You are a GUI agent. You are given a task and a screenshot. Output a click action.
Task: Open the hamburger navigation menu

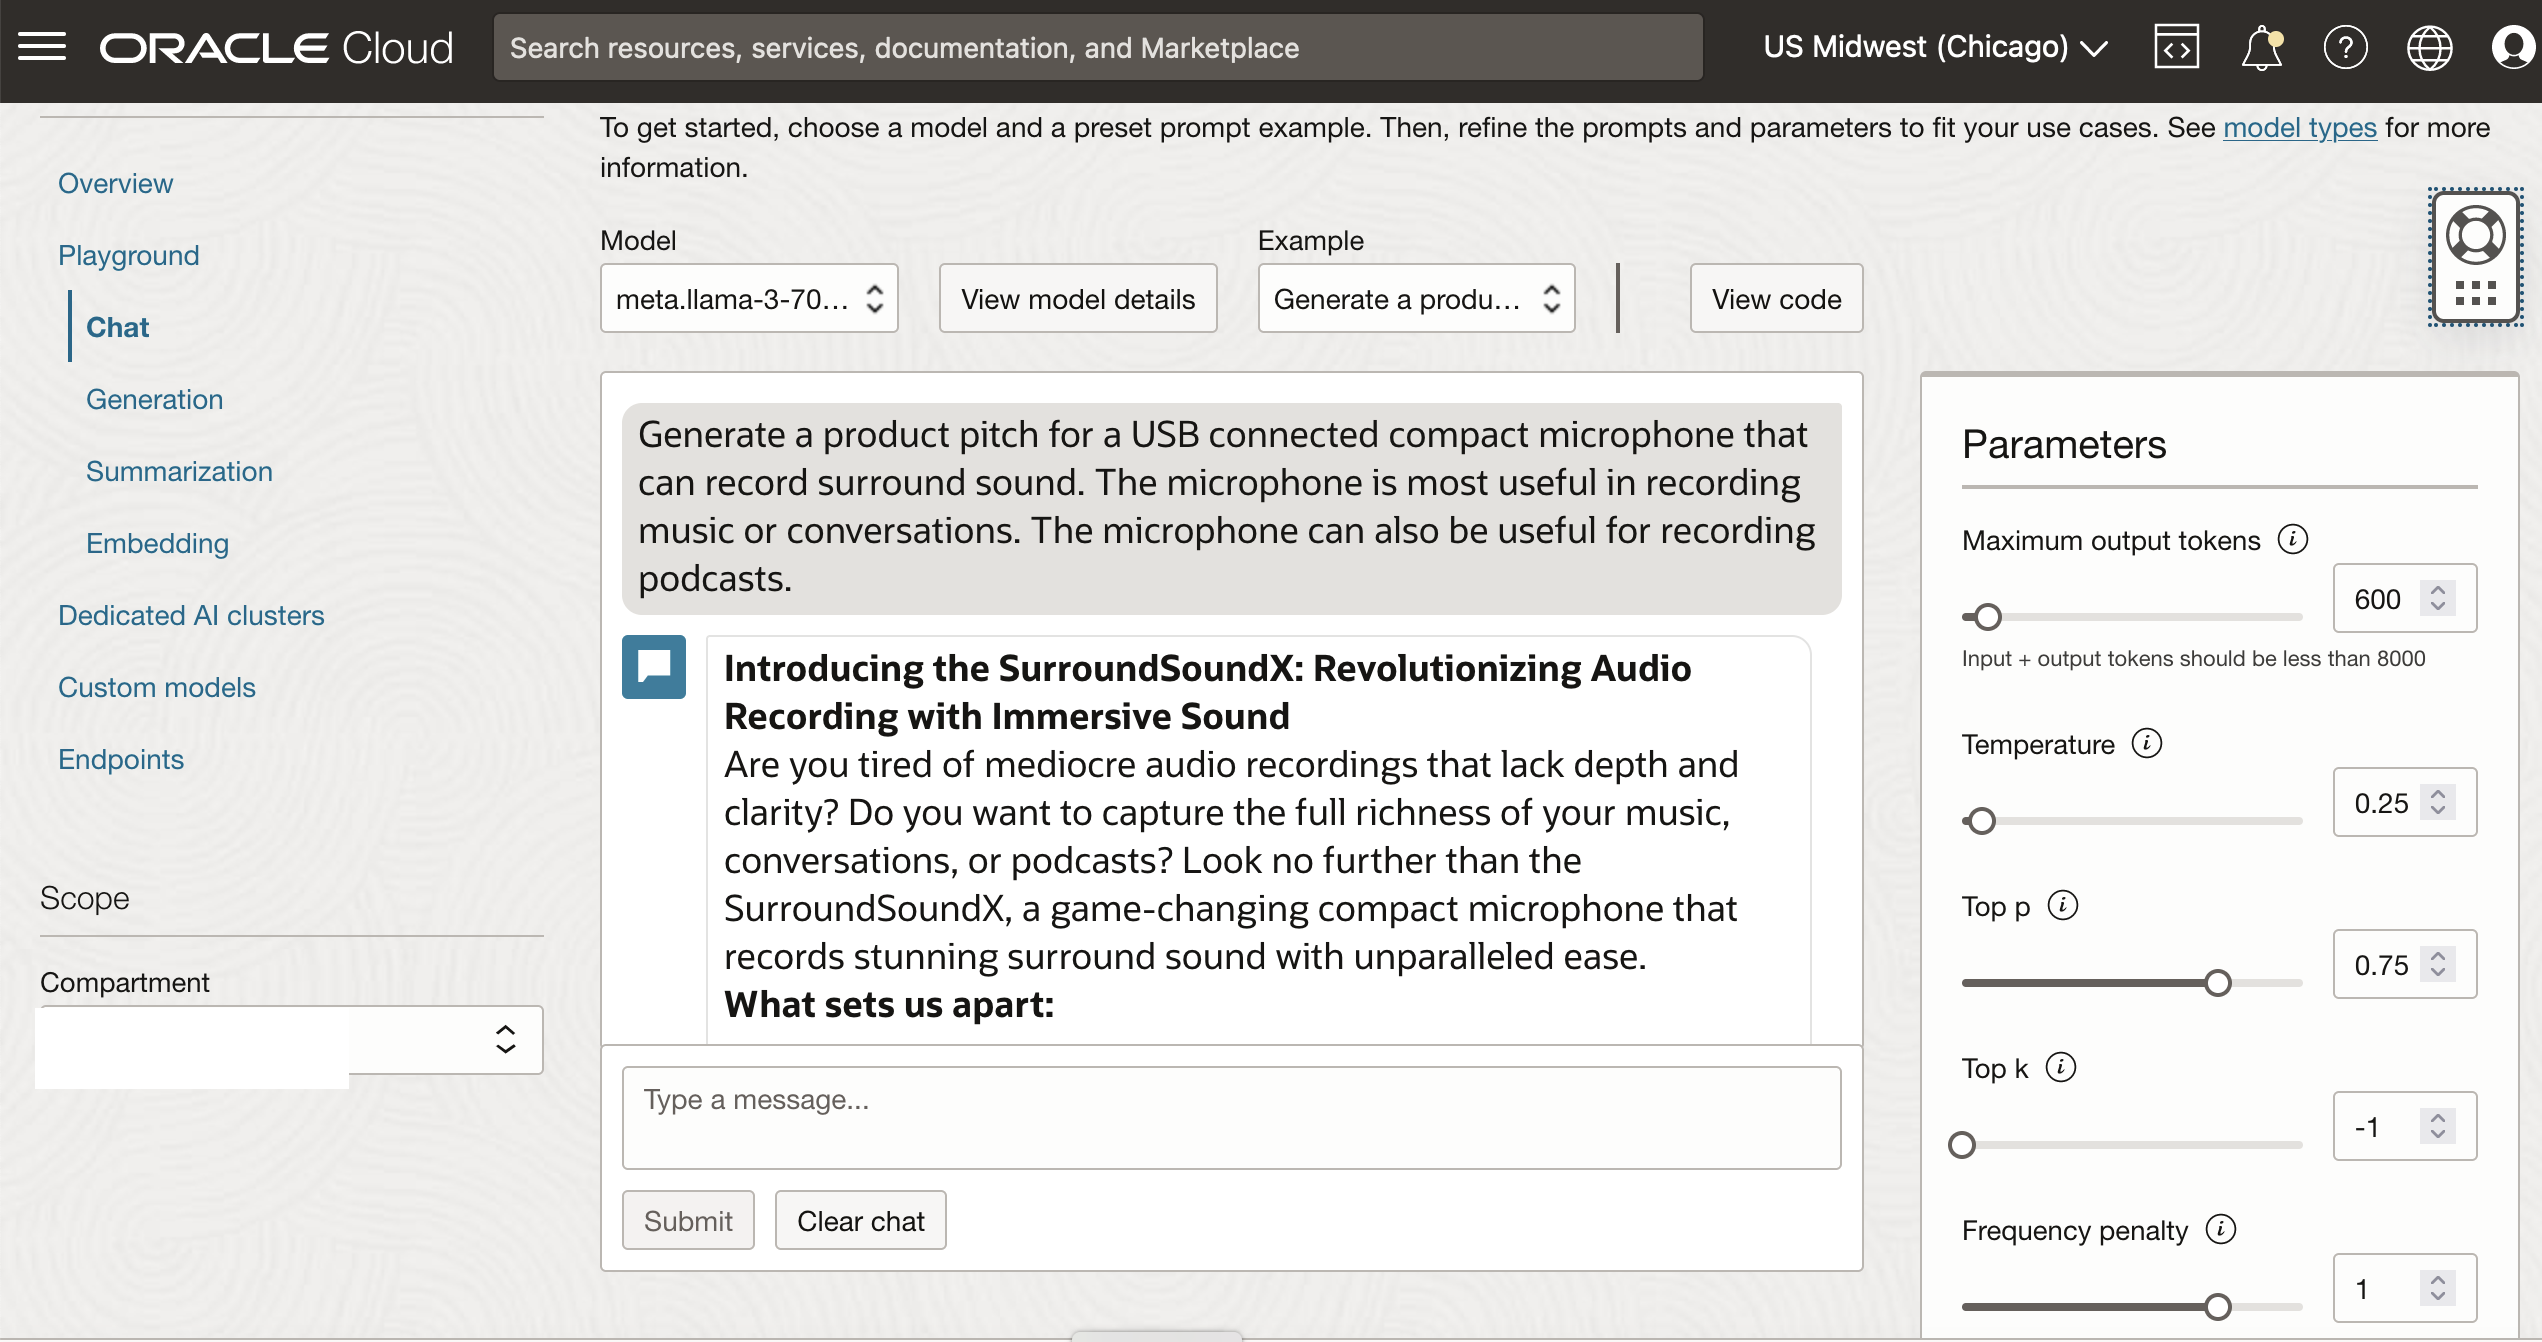click(x=42, y=47)
